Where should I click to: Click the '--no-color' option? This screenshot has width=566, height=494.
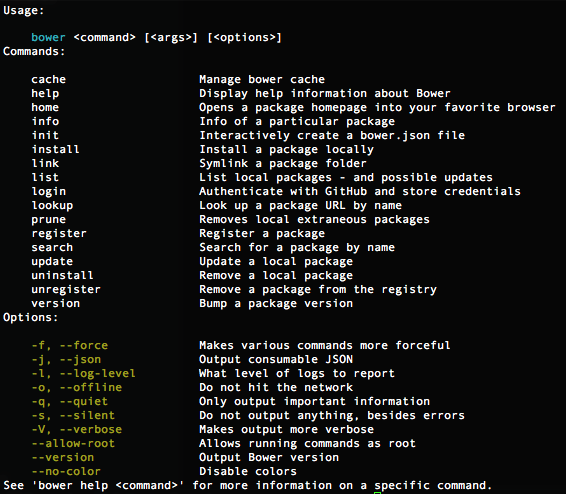66,472
